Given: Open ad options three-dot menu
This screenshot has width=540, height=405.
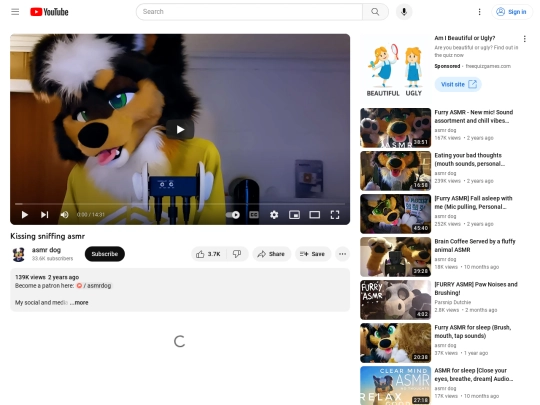Looking at the screenshot, I should (525, 39).
